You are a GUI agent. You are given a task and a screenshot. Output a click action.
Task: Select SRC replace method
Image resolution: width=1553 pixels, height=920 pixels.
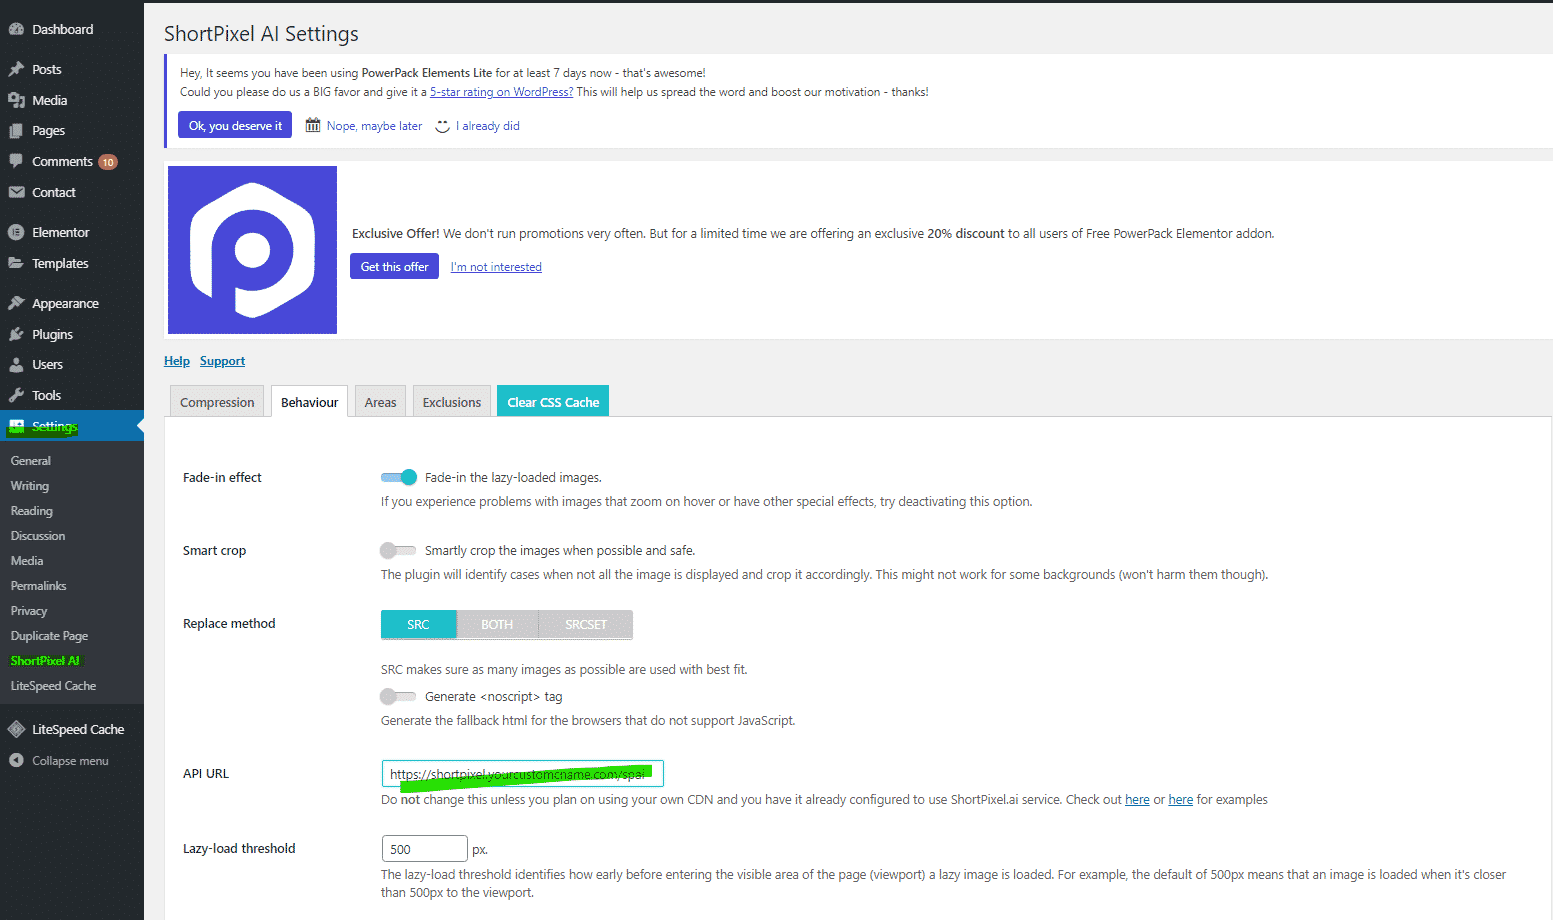coord(418,624)
